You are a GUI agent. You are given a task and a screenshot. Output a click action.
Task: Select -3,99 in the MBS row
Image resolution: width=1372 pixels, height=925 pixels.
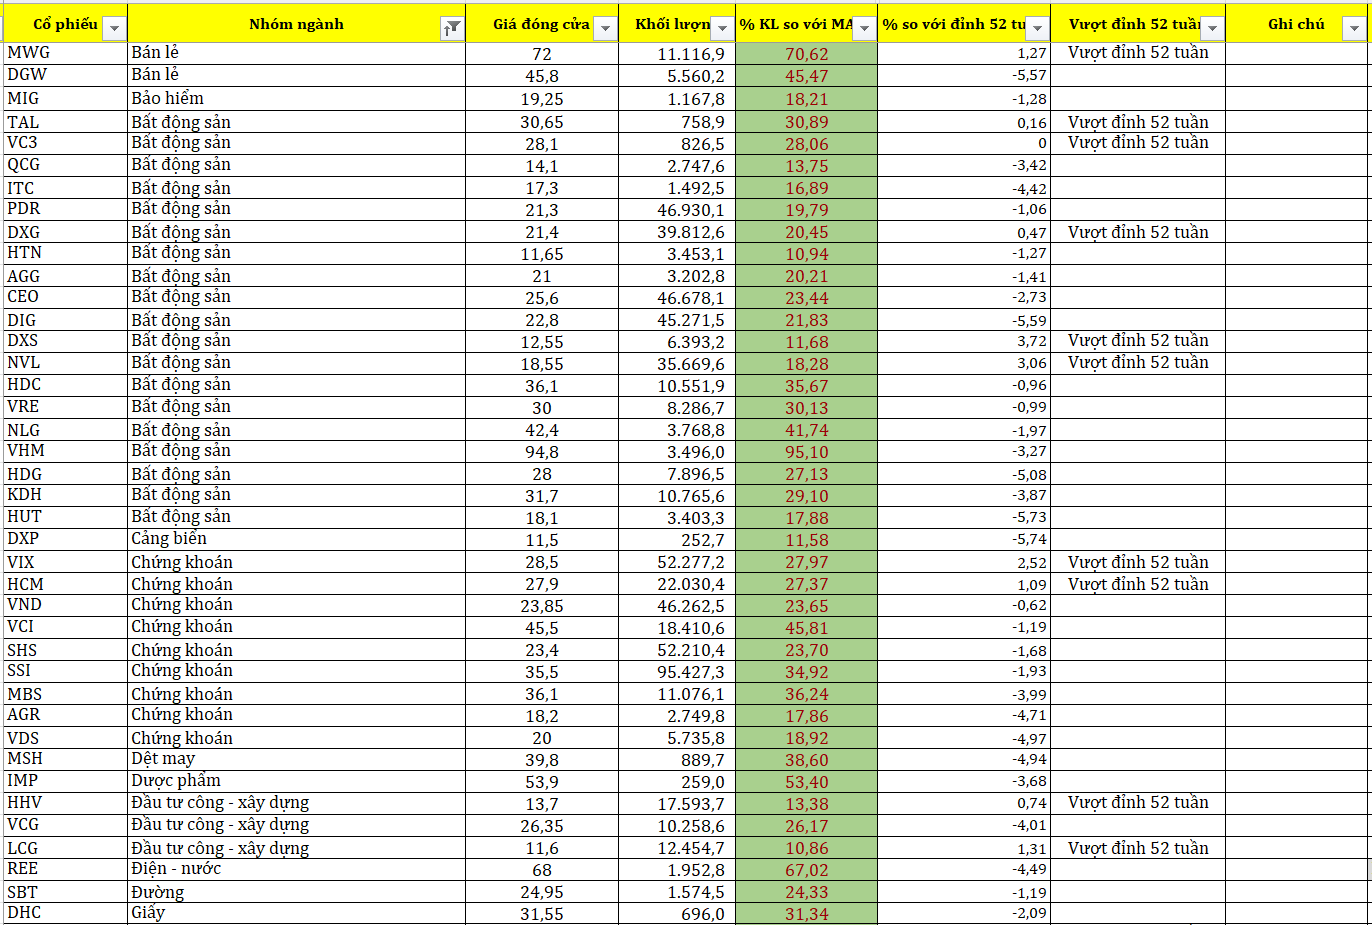pyautogui.click(x=964, y=694)
